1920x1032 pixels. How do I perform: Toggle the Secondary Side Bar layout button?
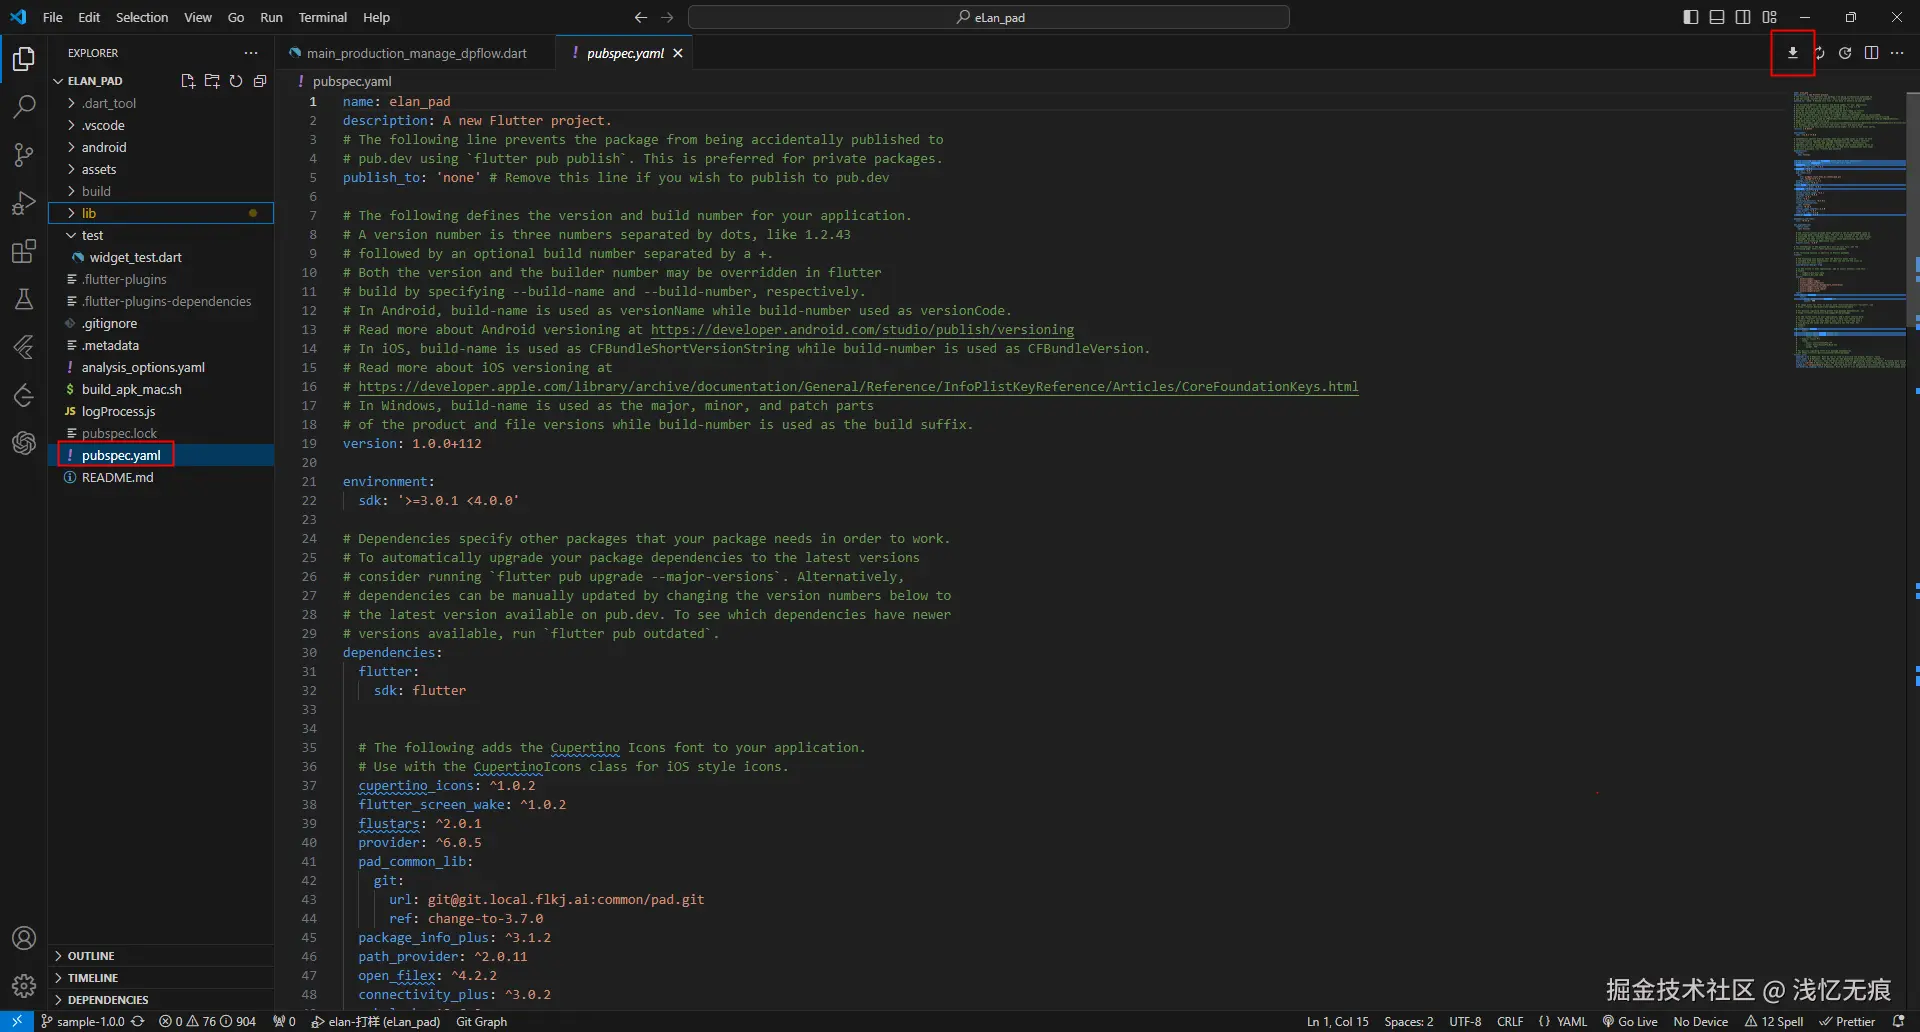(x=1743, y=17)
